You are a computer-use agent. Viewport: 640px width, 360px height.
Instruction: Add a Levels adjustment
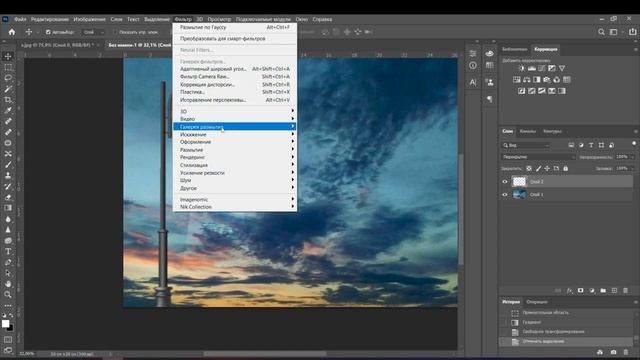pyautogui.click(x=532, y=68)
